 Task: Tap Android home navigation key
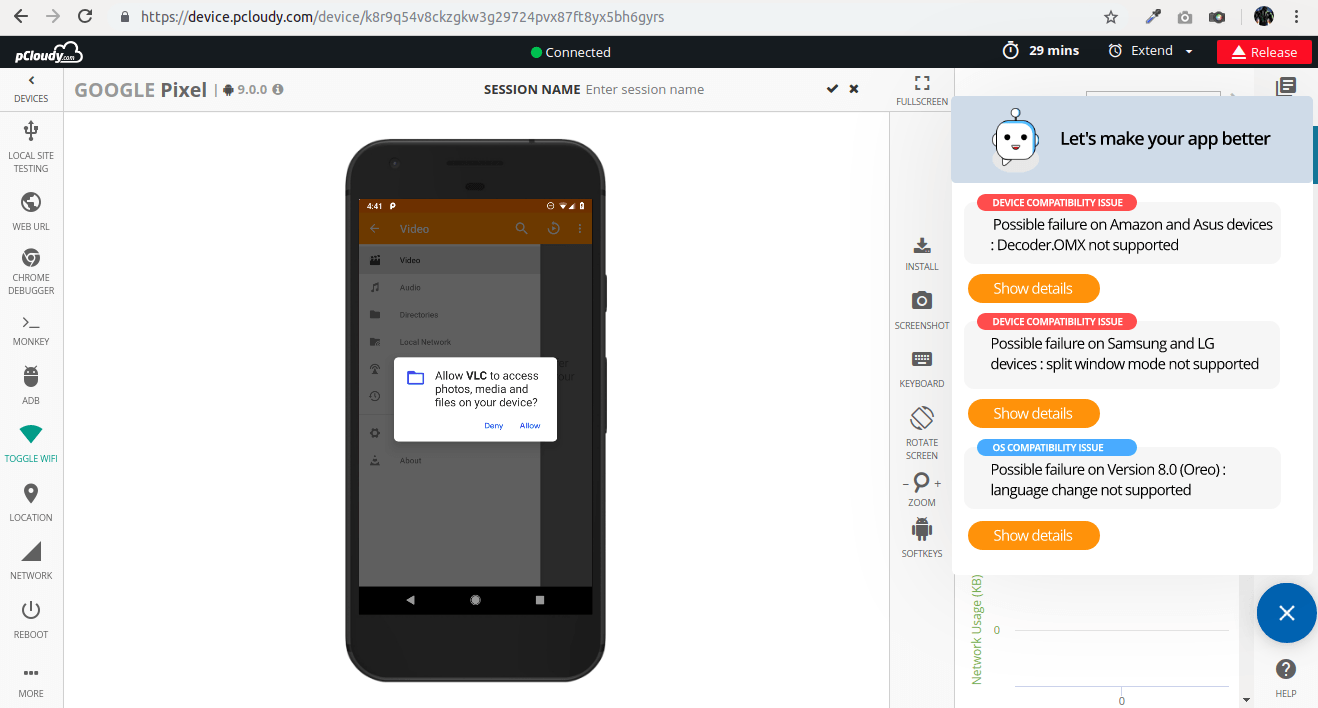475,600
